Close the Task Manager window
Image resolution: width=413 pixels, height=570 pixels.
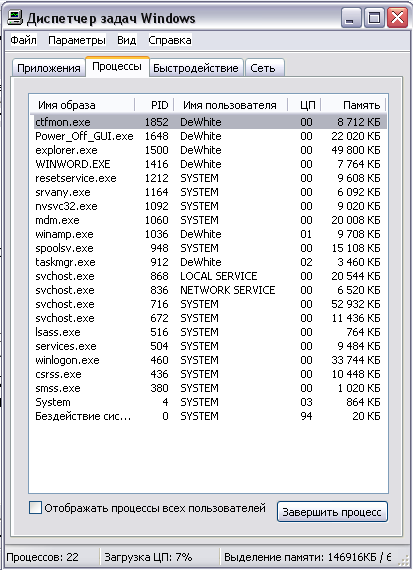pyautogui.click(x=397, y=18)
